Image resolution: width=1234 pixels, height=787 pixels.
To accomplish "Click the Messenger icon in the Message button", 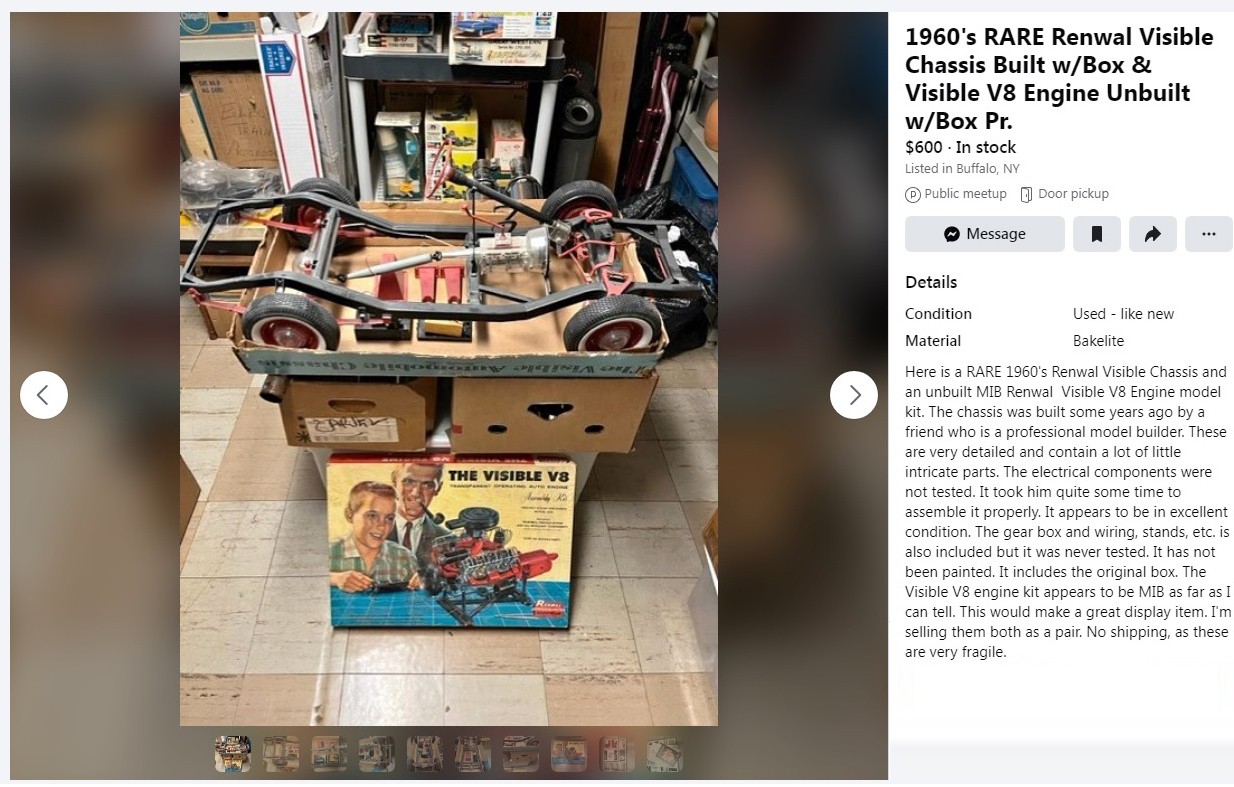I will pos(952,234).
